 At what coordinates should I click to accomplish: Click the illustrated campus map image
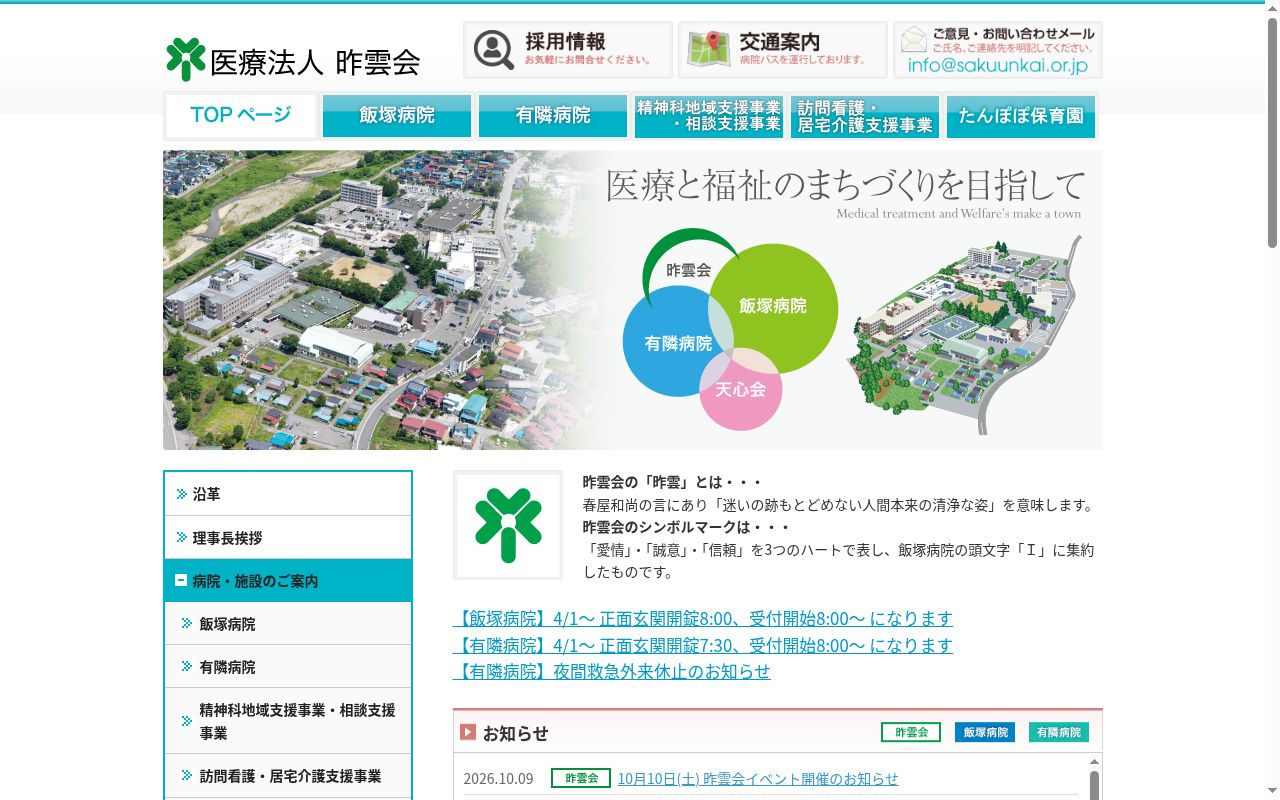click(x=965, y=334)
